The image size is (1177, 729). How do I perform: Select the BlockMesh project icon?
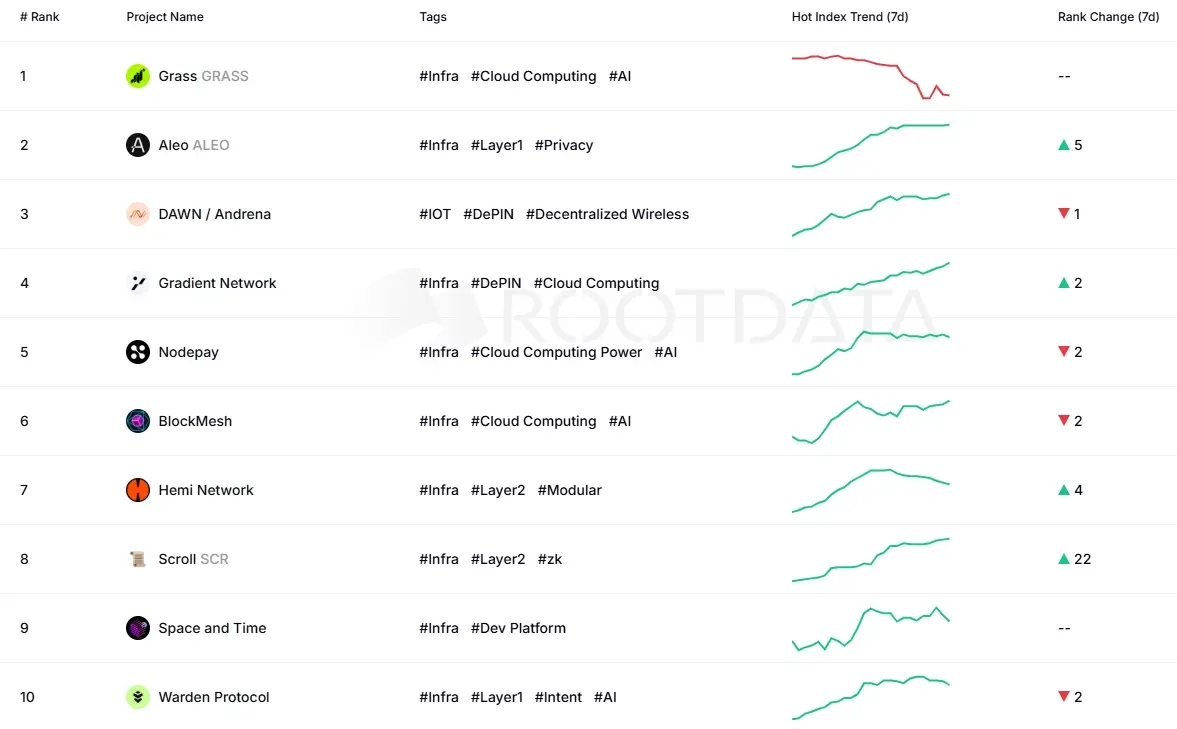coord(139,420)
